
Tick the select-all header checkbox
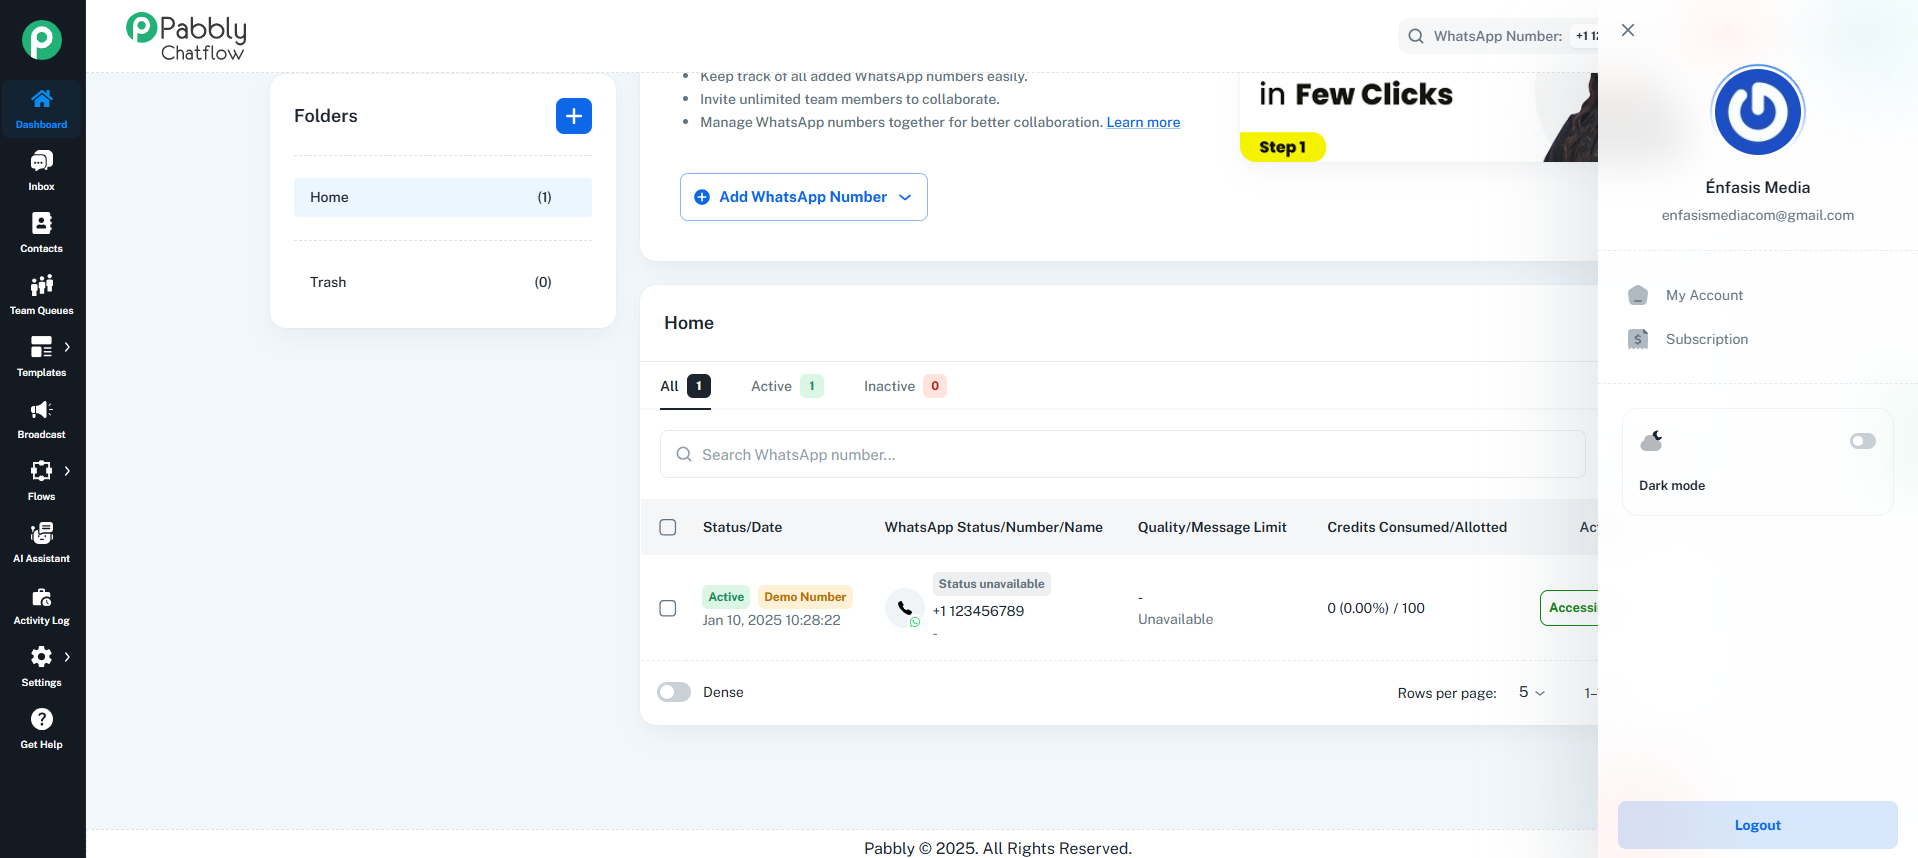(x=668, y=527)
